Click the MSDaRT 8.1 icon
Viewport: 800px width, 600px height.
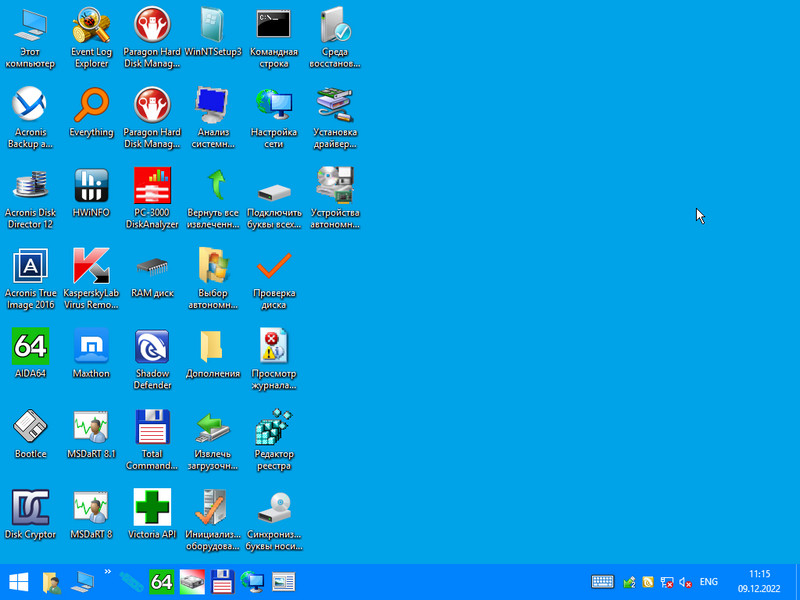(x=91, y=434)
